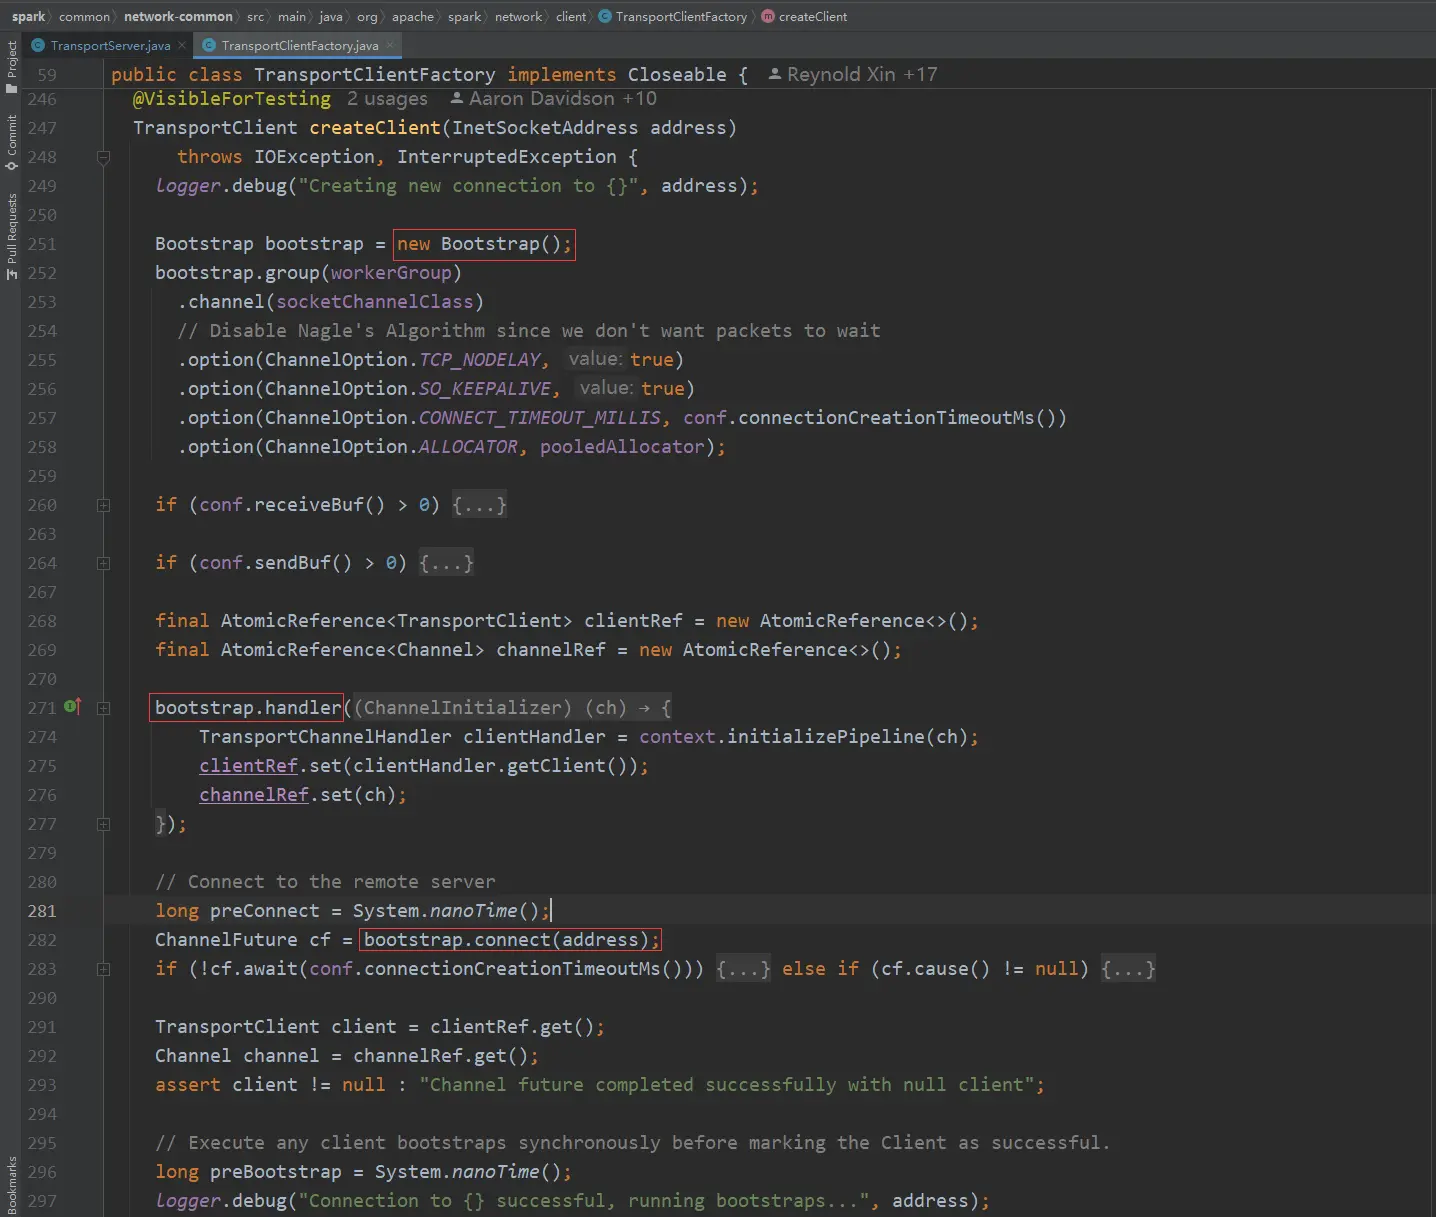Click the class icon on TransportClientFactory.java tab
This screenshot has height=1217, width=1436.
[209, 45]
